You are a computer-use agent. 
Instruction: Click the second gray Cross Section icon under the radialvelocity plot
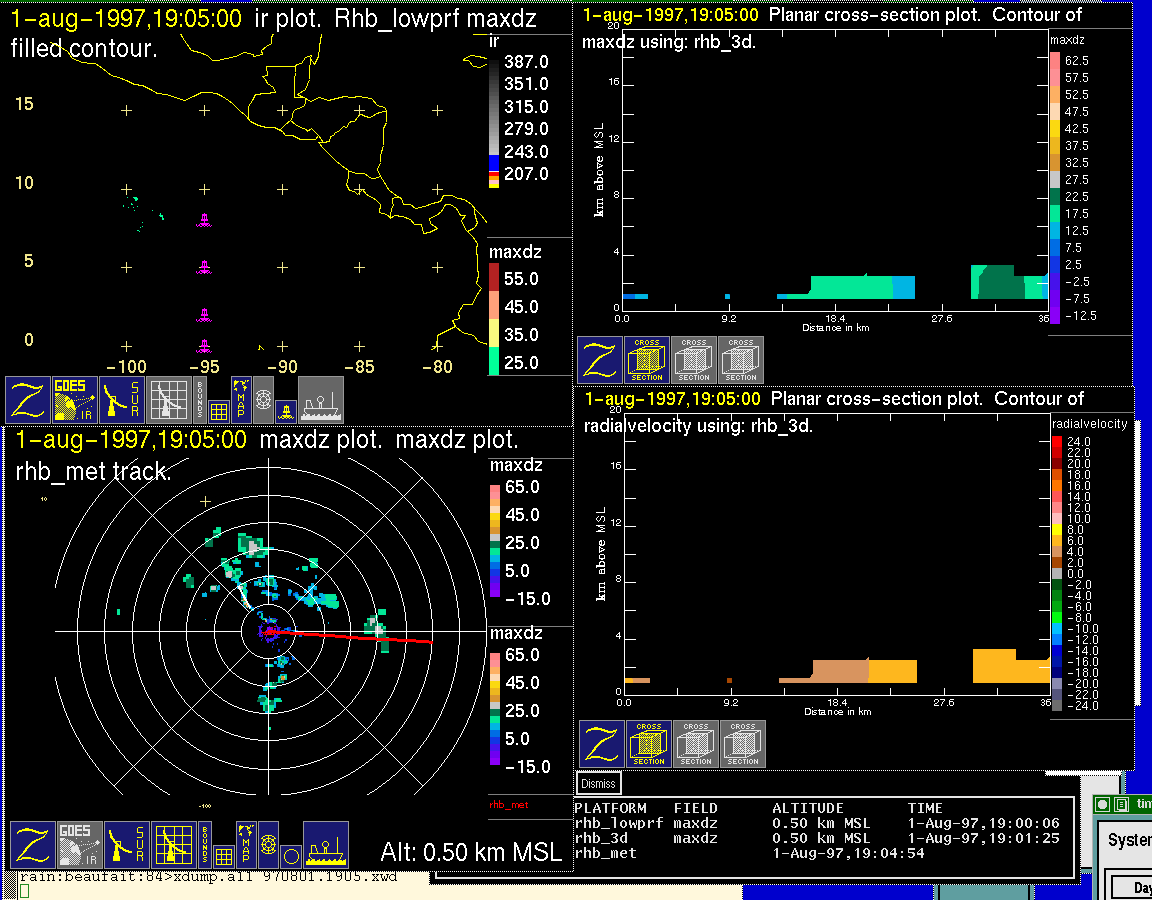(743, 744)
